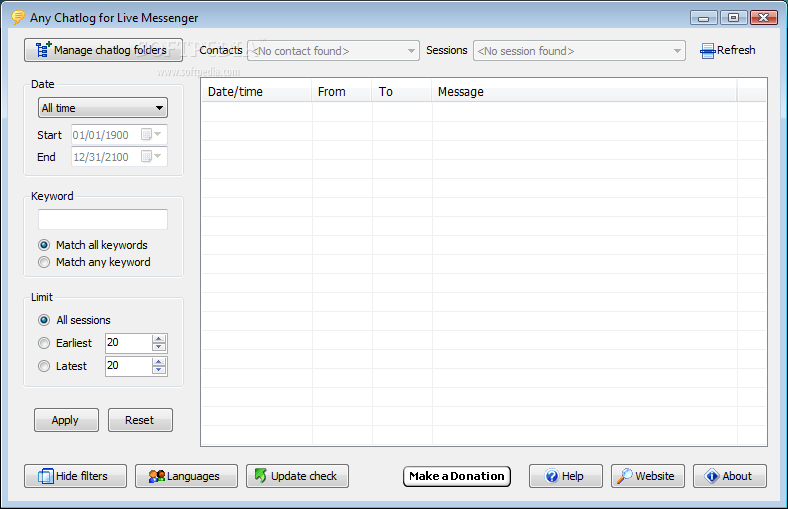Viewport: 788px width, 509px height.
Task: Click the application icon in title bar
Action: [18, 18]
